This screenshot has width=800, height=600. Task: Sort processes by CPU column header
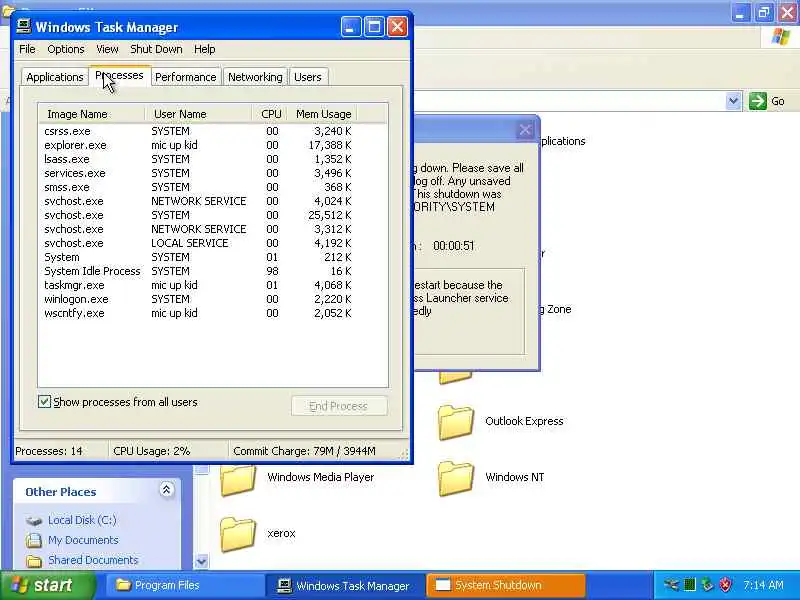[271, 114]
